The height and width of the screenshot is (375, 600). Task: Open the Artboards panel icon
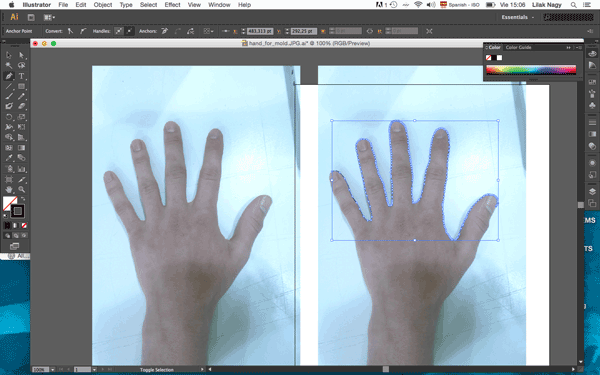[592, 203]
